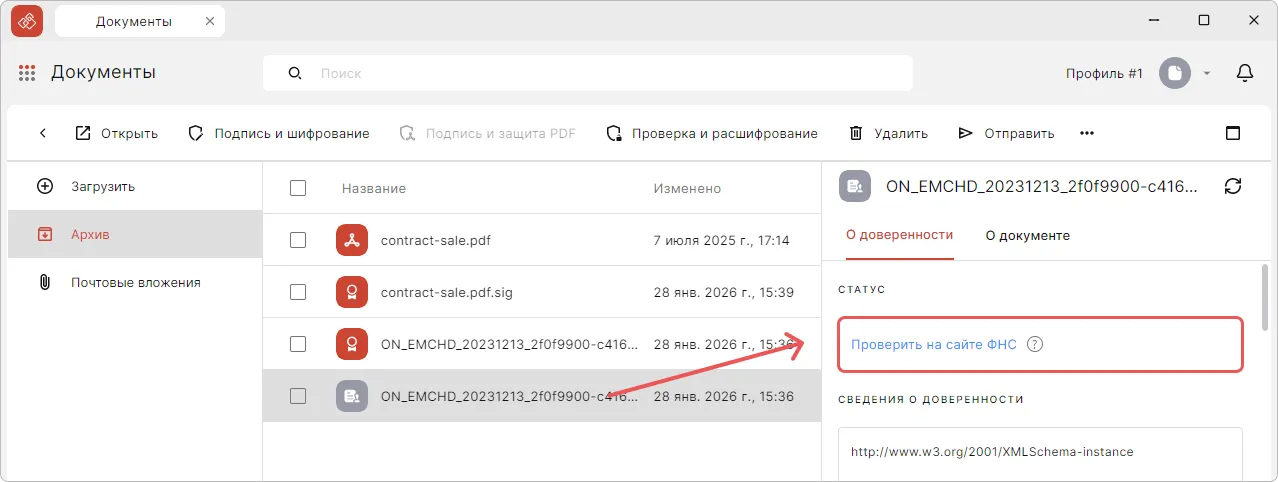Click the Поиск search field
1278x482 pixels.
(600, 73)
